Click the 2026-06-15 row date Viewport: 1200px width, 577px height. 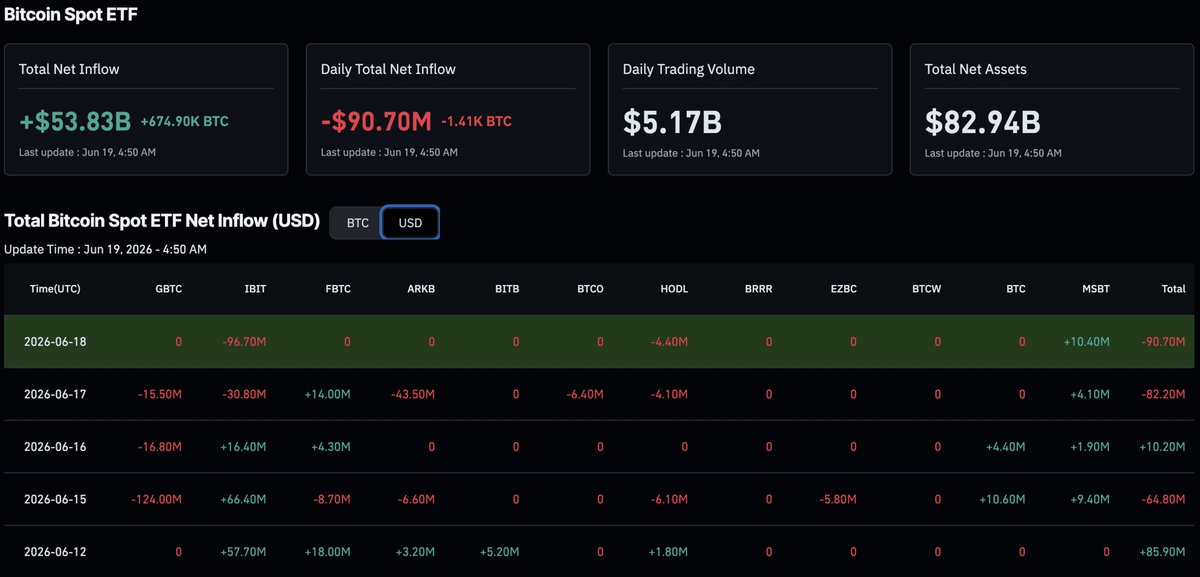click(55, 499)
